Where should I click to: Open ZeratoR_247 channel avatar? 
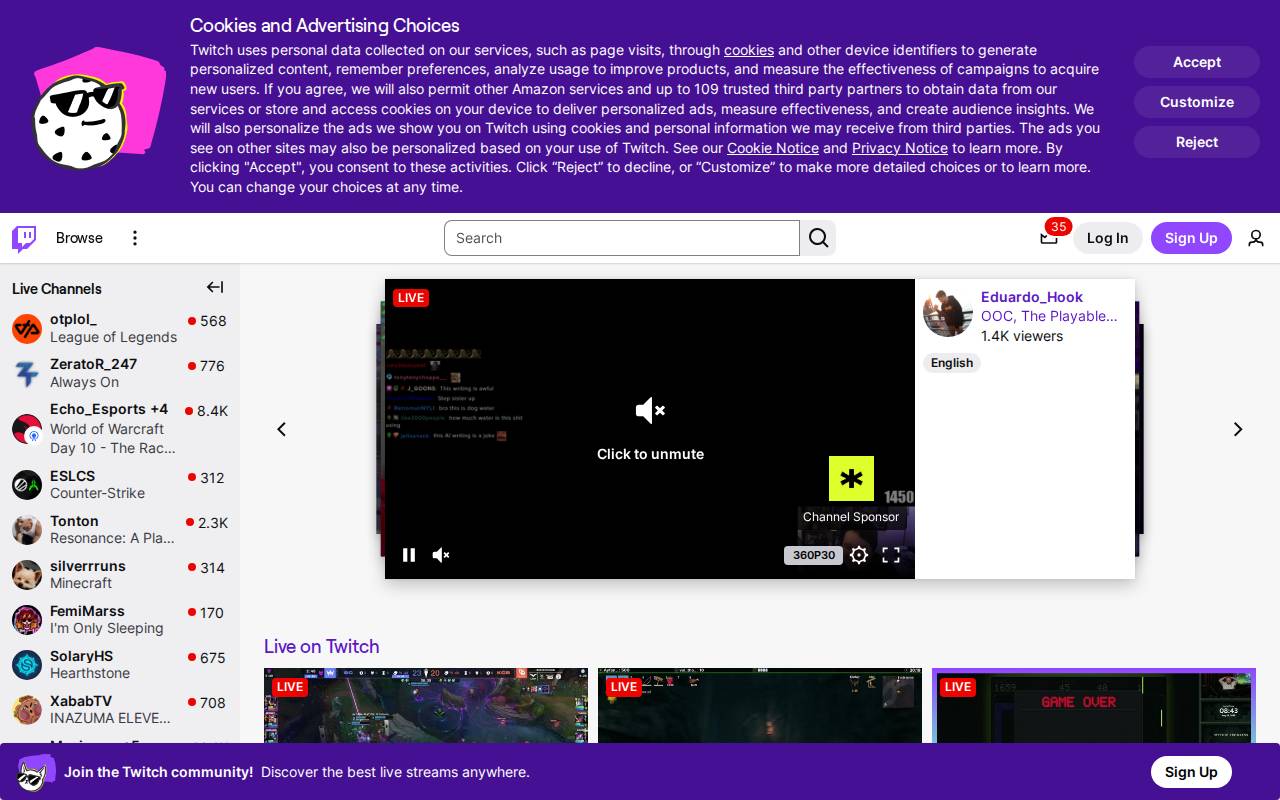[27, 374]
